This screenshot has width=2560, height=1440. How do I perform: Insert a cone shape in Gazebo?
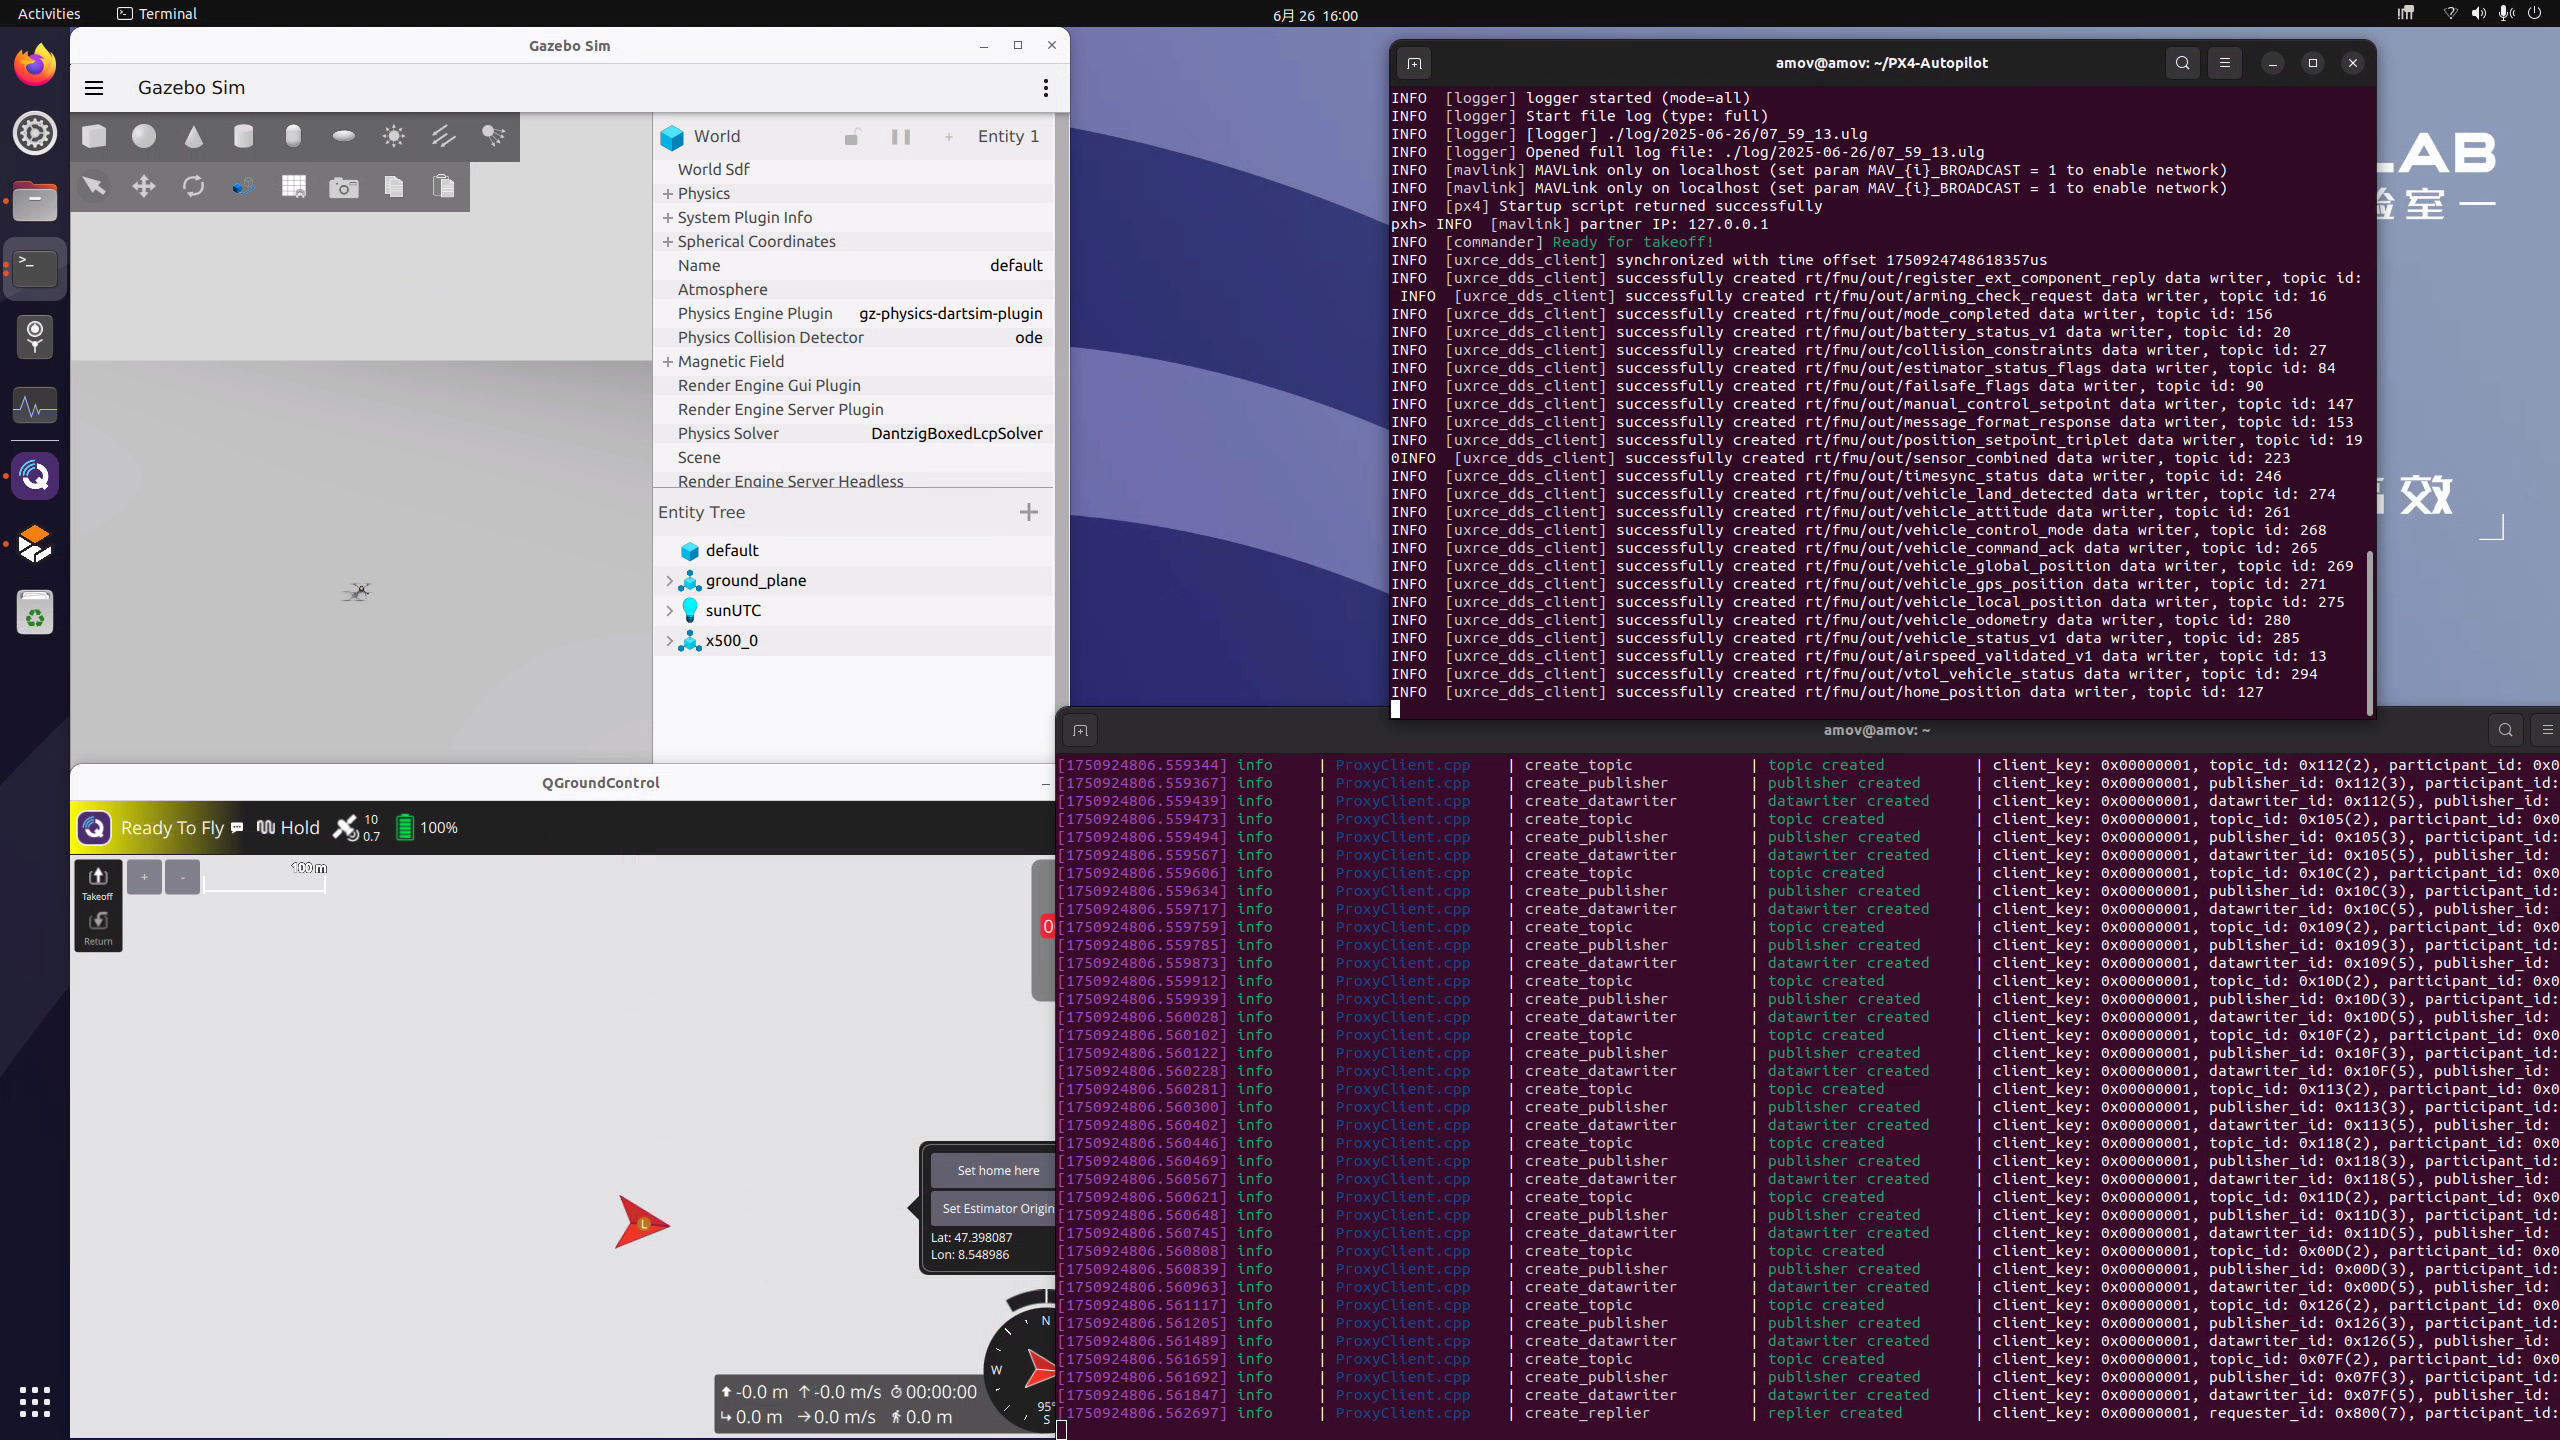(194, 136)
